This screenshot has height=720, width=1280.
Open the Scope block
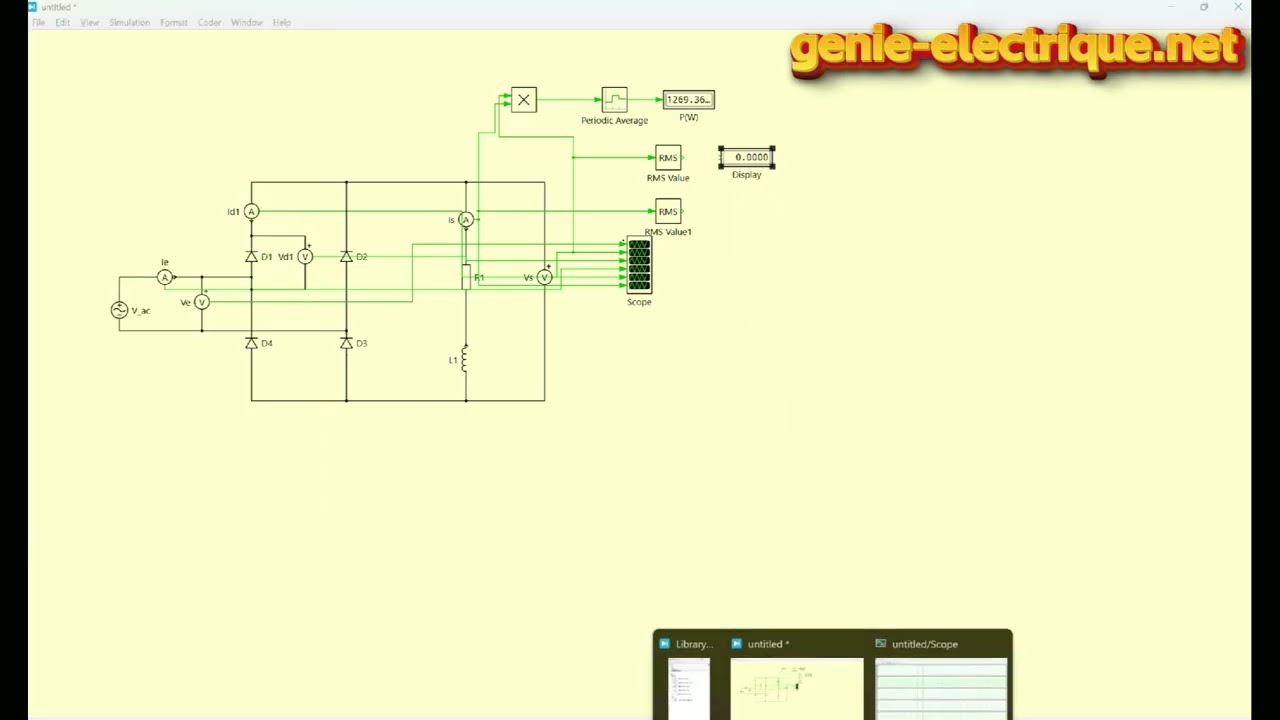coord(639,266)
